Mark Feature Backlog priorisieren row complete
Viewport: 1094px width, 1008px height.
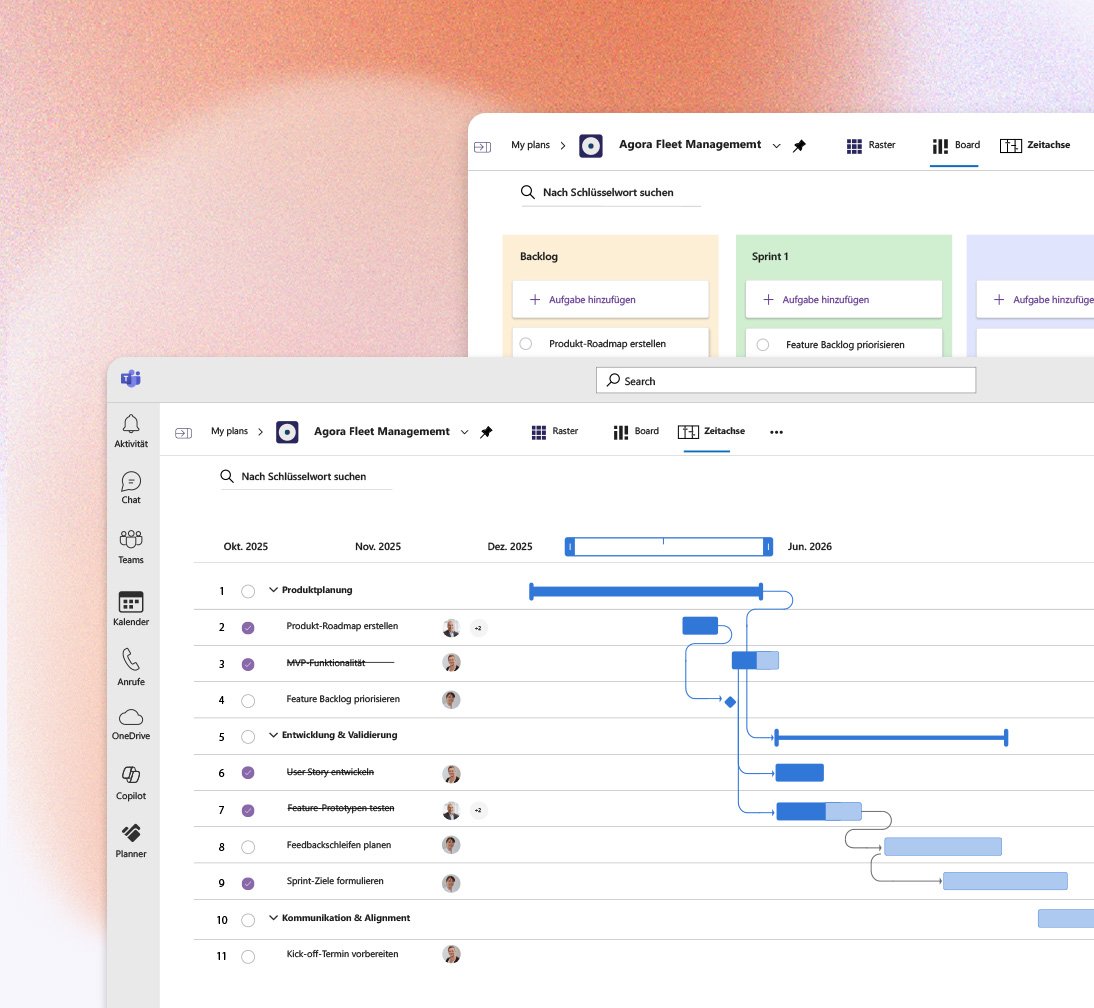tap(248, 700)
